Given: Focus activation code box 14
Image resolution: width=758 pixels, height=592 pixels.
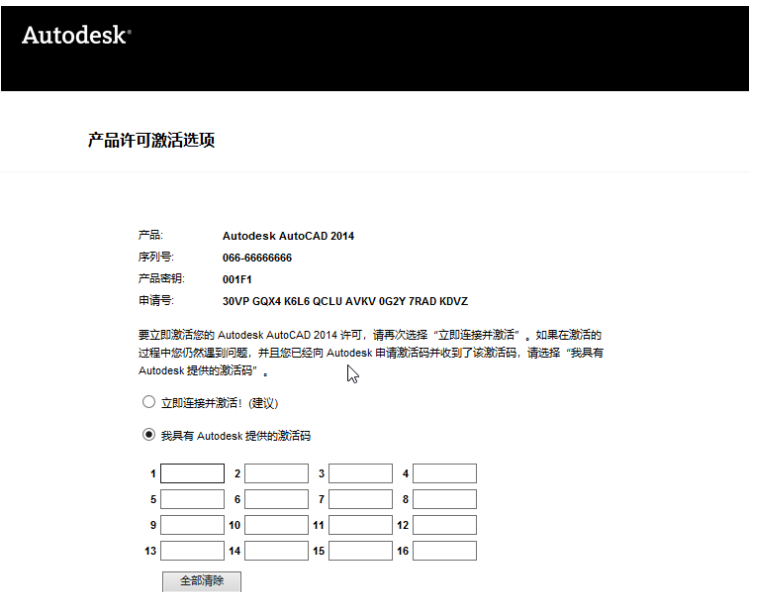Looking at the screenshot, I should click(276, 551).
